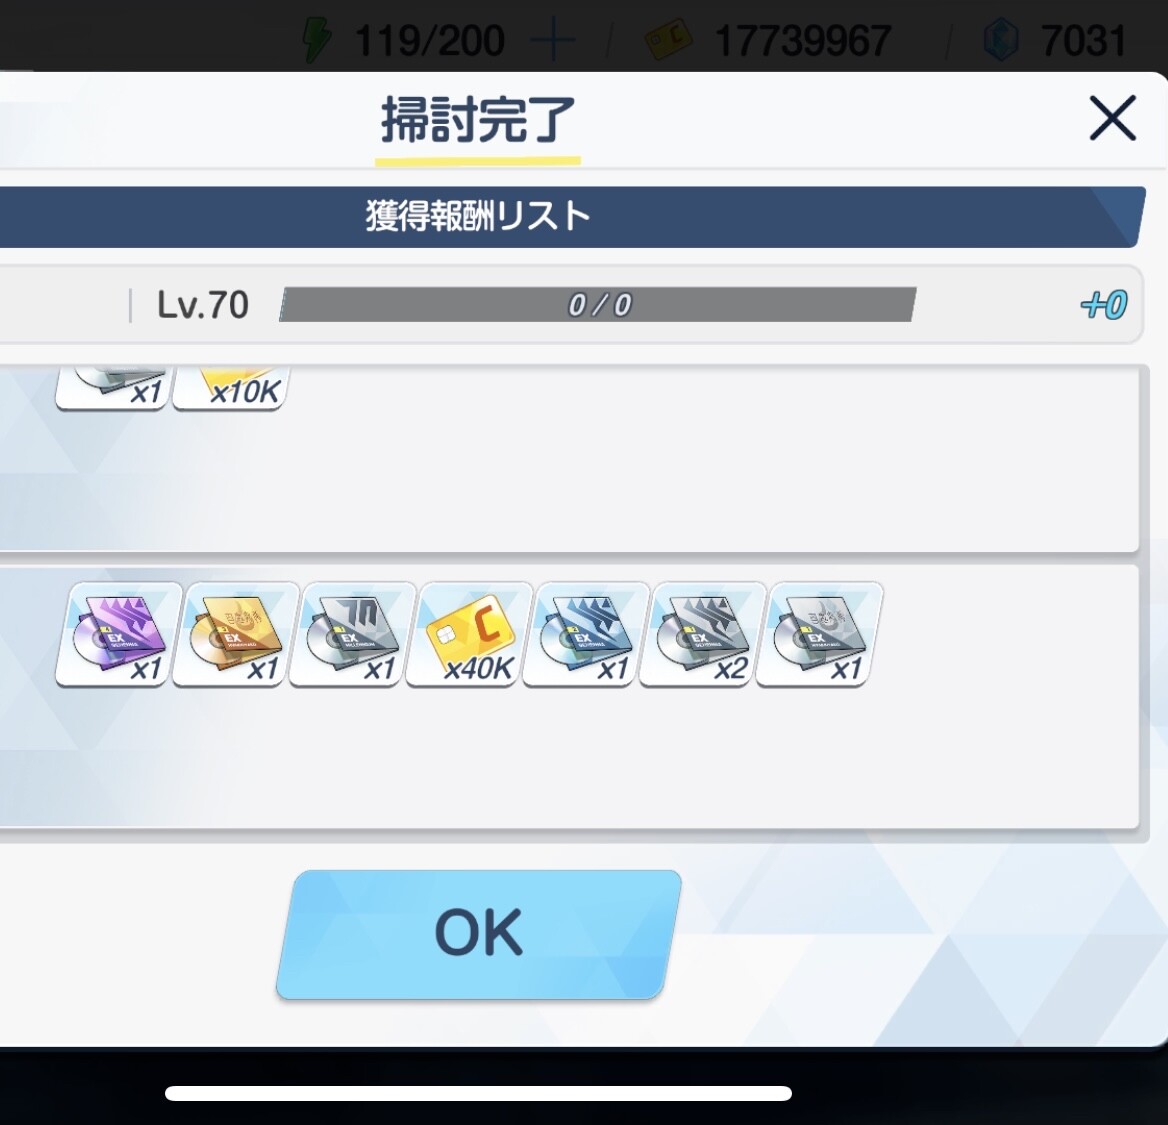The height and width of the screenshot is (1125, 1168).
Task: Tap the Lv.70 experience bar
Action: 597,305
